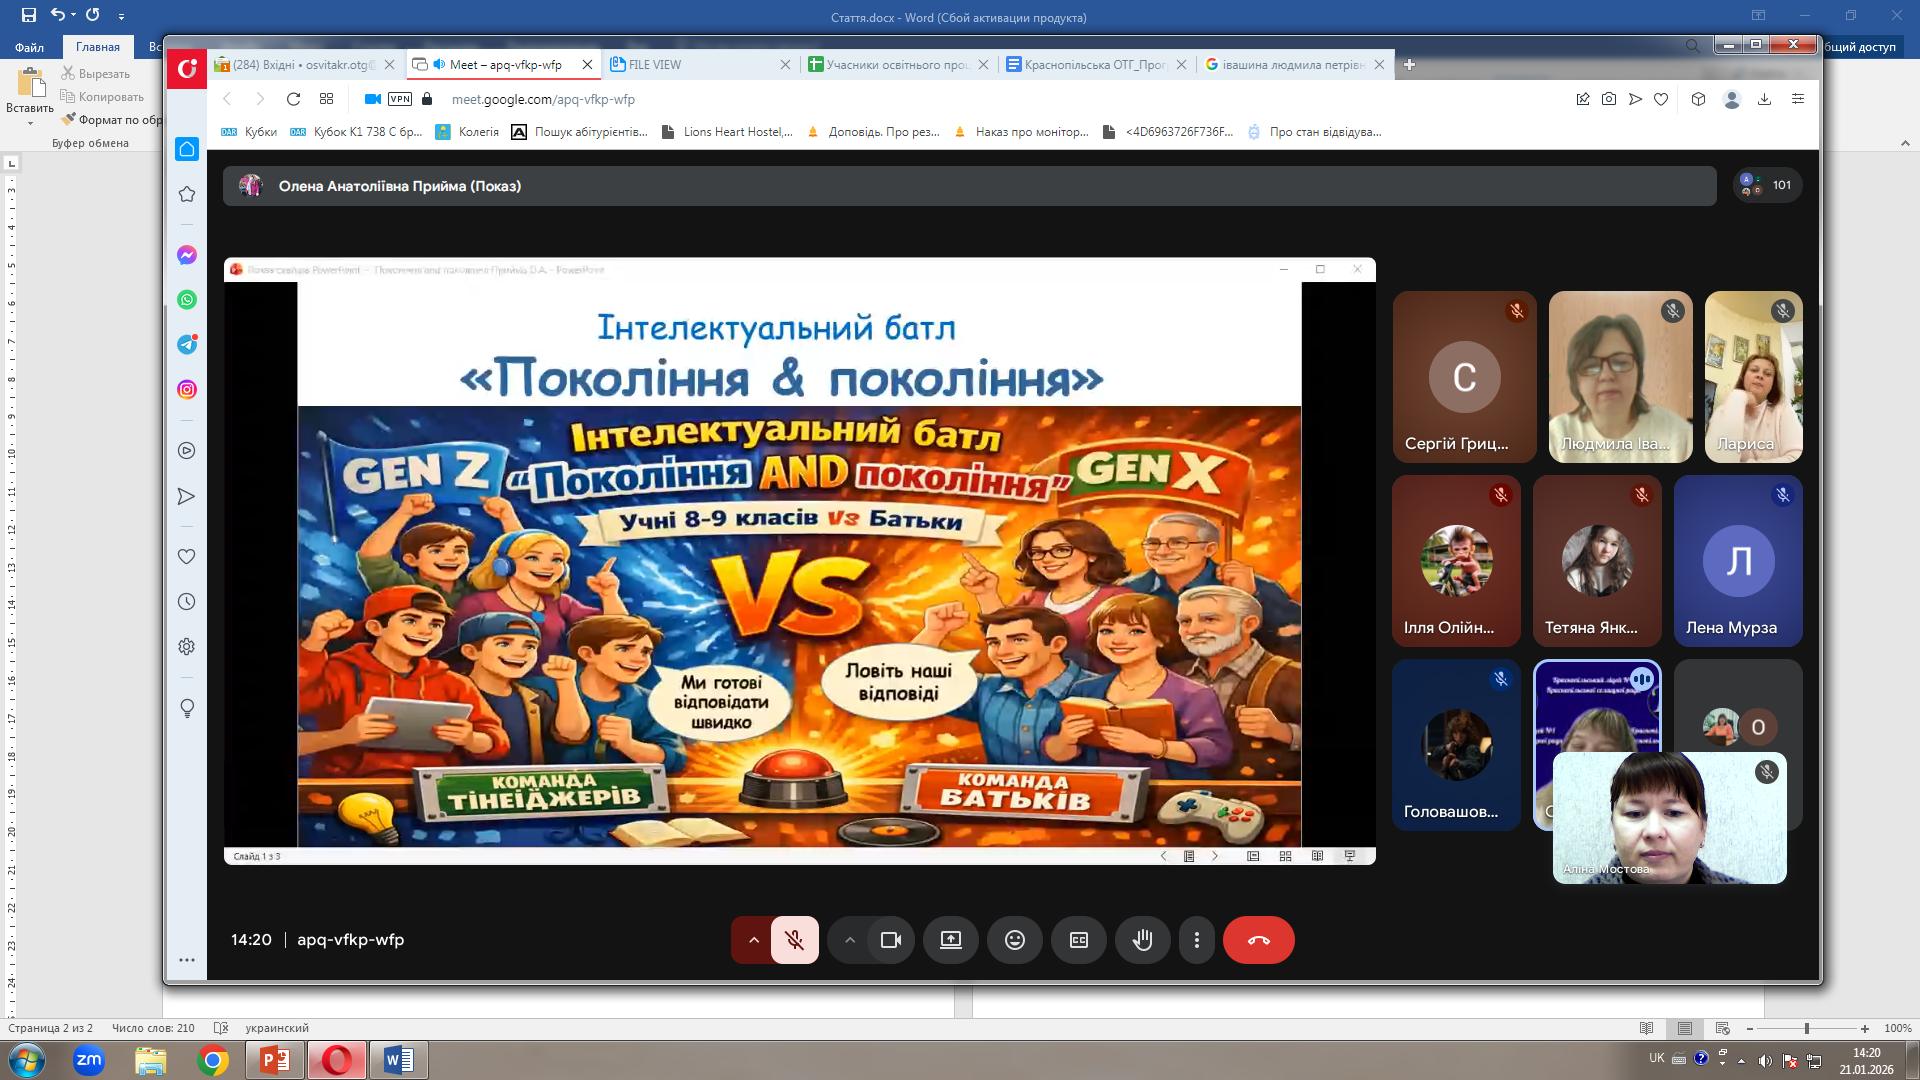This screenshot has width=1920, height=1080.
Task: Open participants list showing 101
Action: pos(1768,185)
